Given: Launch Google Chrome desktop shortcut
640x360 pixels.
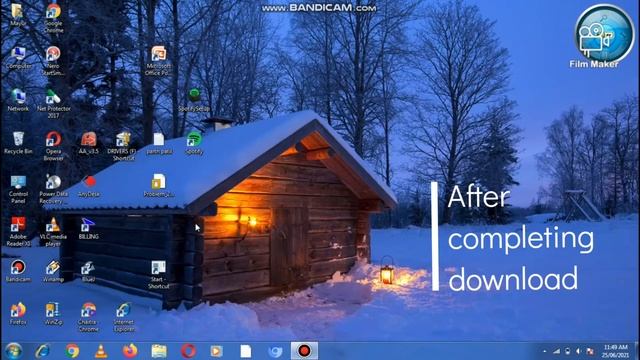Looking at the screenshot, I should [53, 18].
